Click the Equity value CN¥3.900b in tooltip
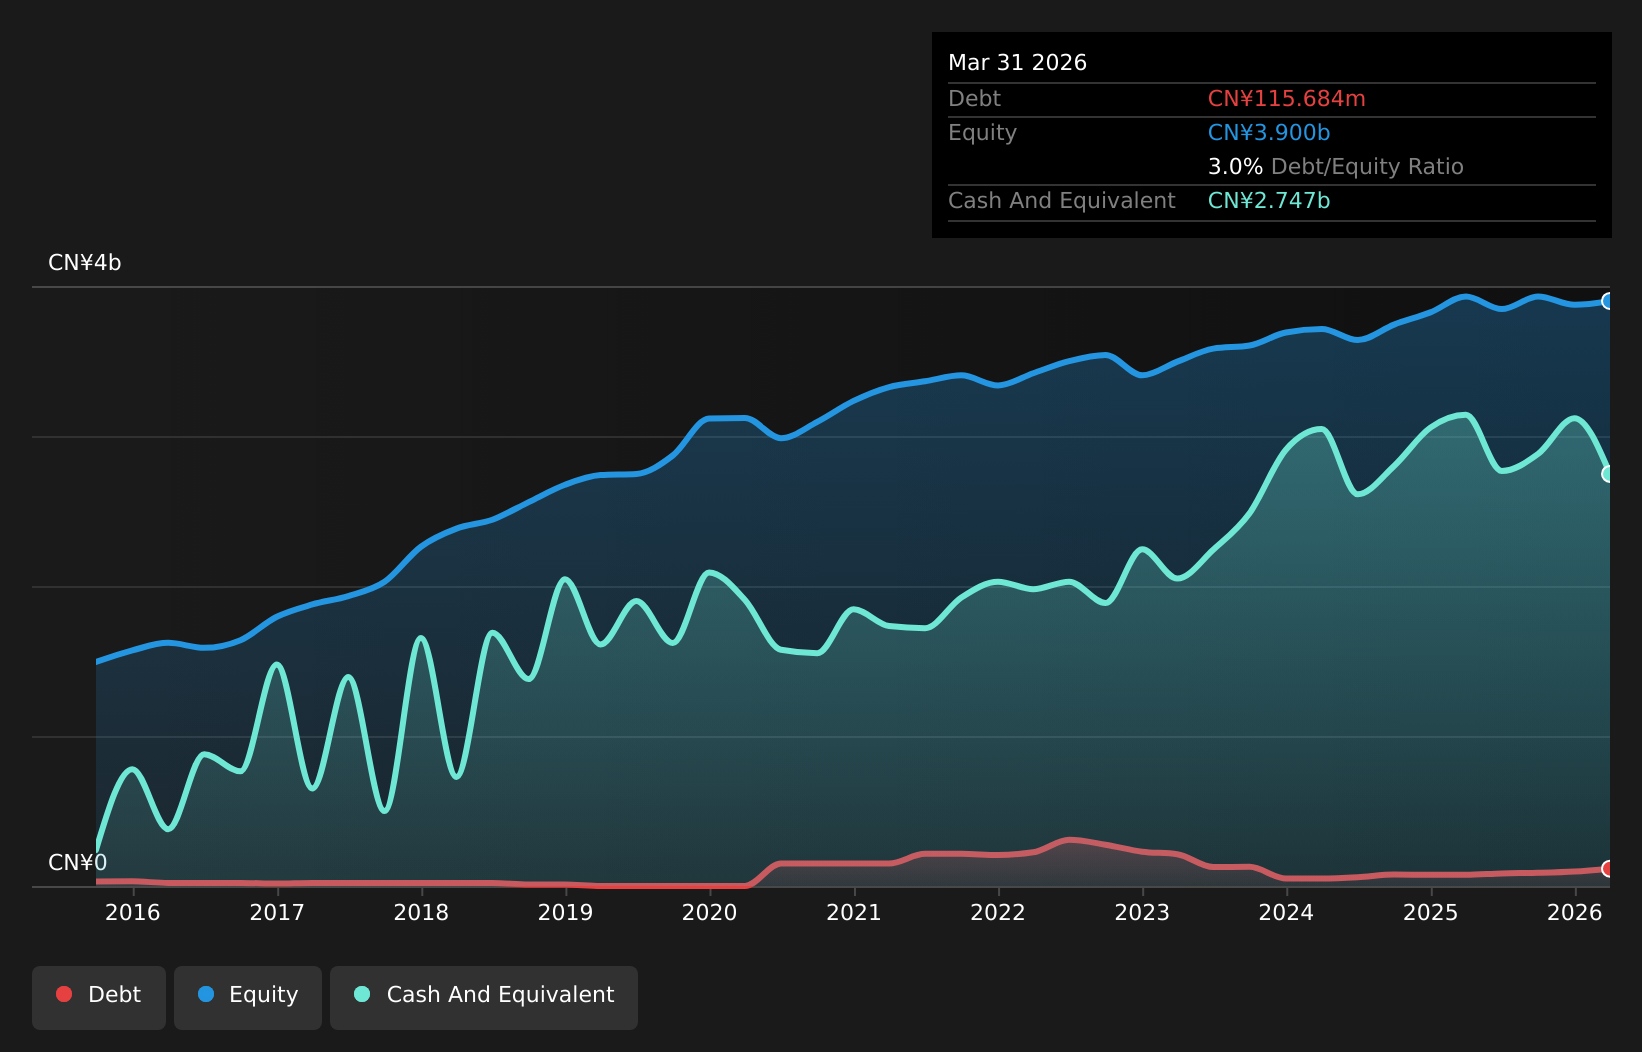The height and width of the screenshot is (1052, 1642). (1269, 133)
